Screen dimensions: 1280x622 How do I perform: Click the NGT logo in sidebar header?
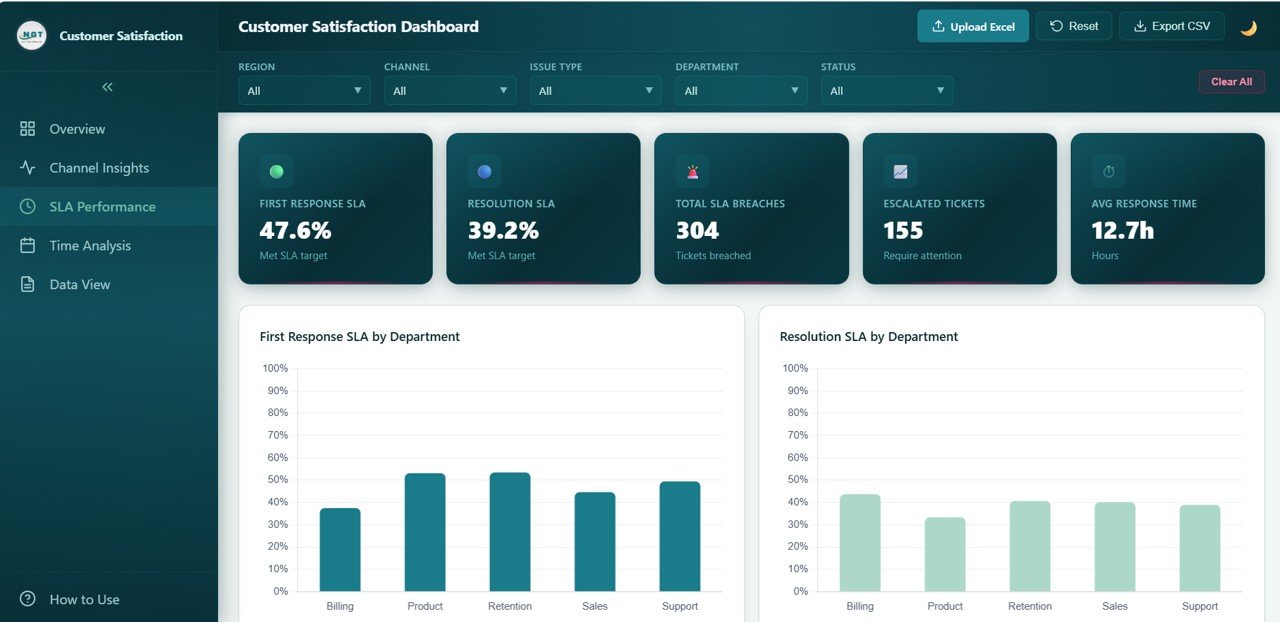click(x=32, y=36)
